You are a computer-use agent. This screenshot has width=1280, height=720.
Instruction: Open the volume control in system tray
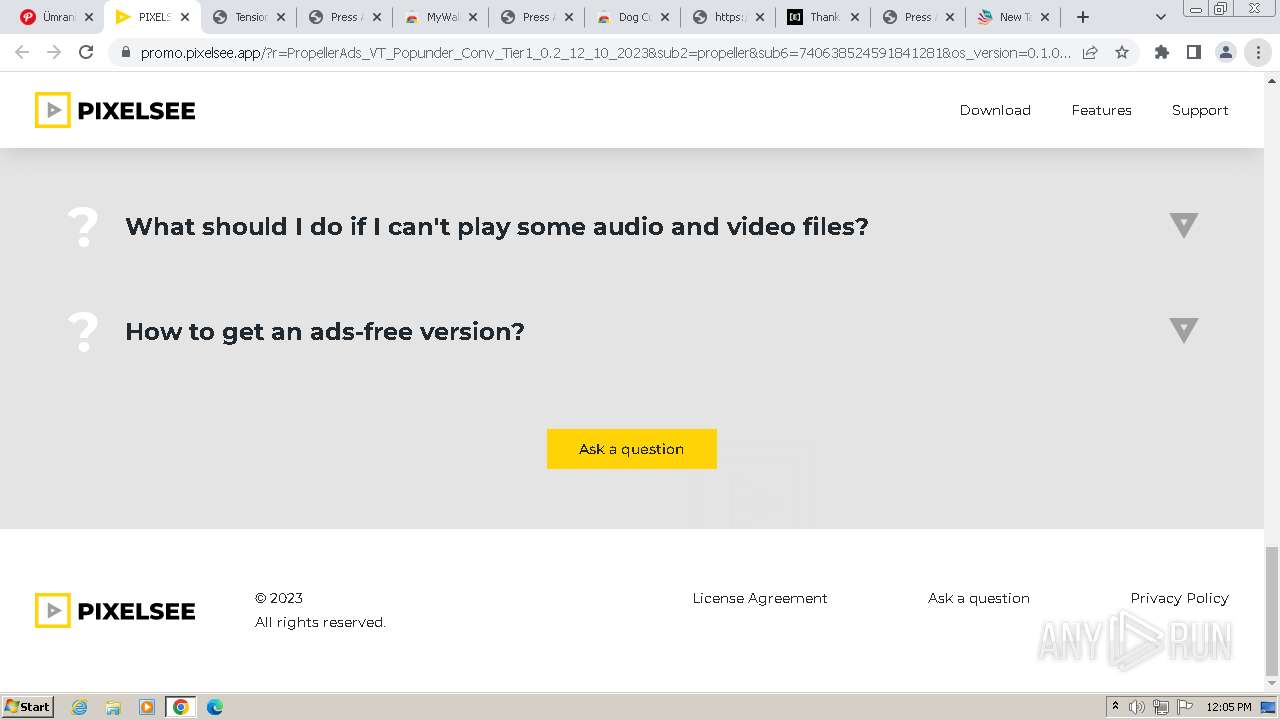point(1137,707)
